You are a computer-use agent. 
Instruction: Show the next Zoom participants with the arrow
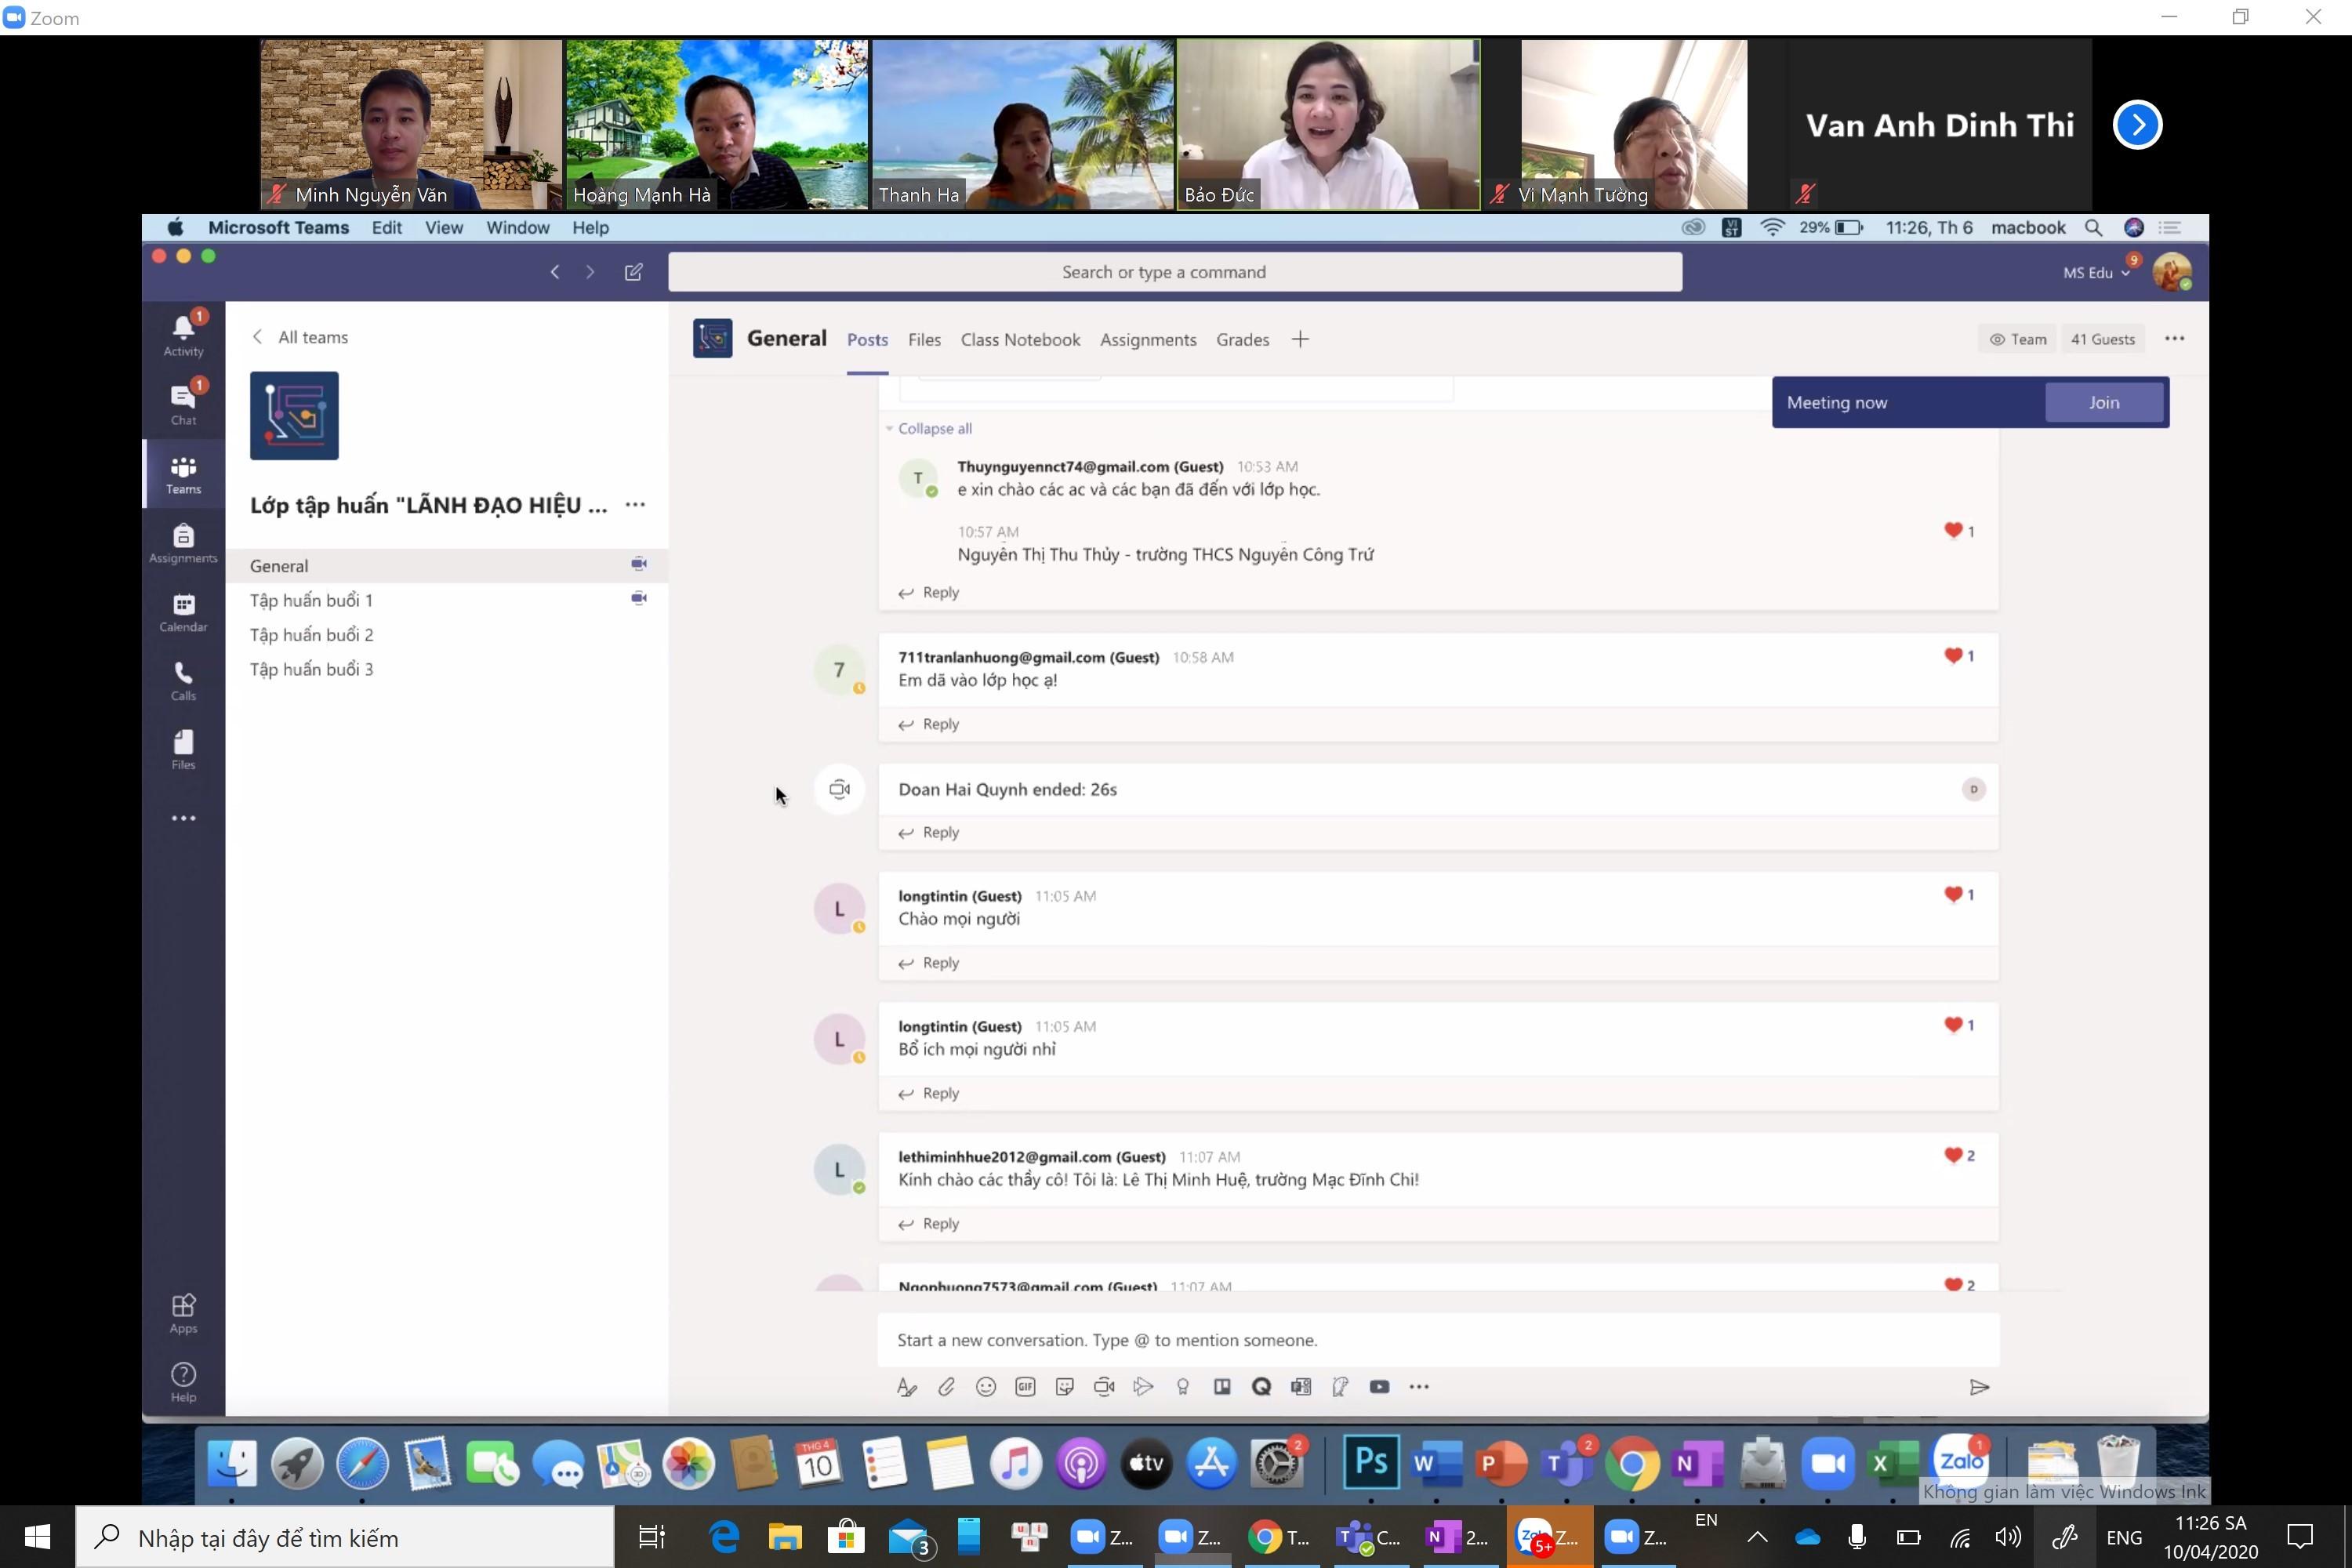[x=2137, y=125]
